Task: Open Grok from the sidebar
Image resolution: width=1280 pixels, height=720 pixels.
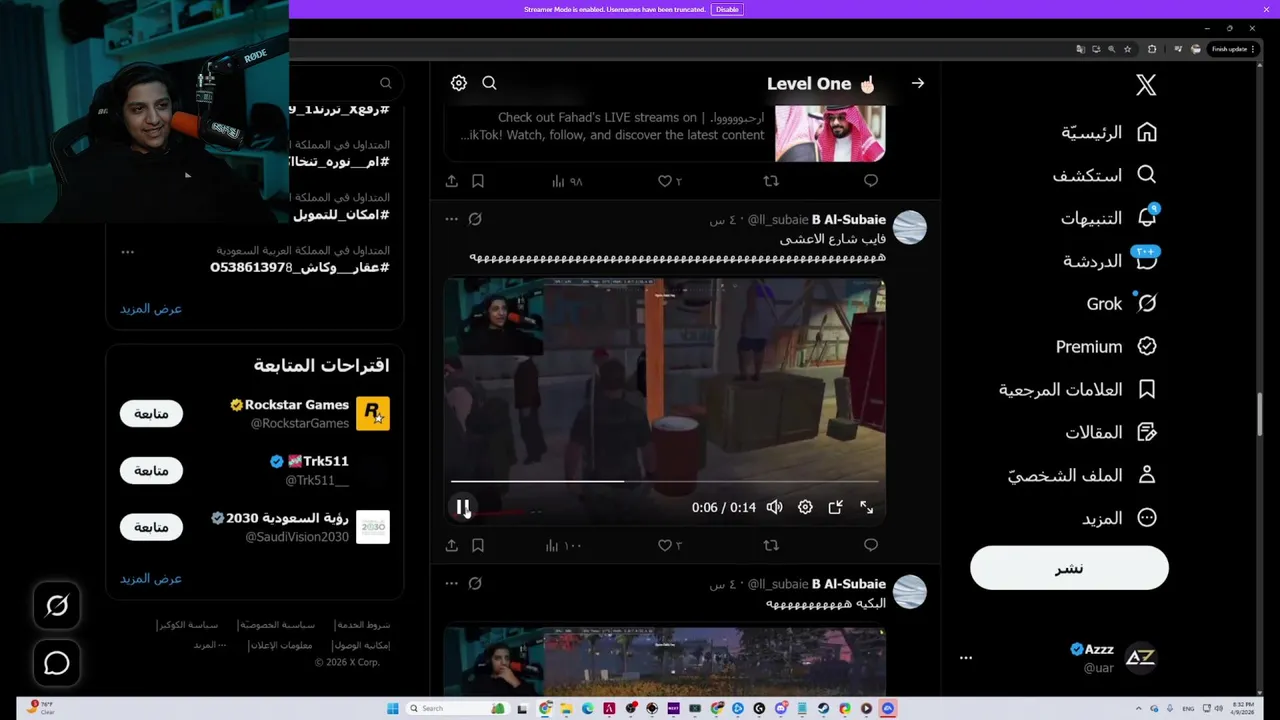Action: point(1122,303)
